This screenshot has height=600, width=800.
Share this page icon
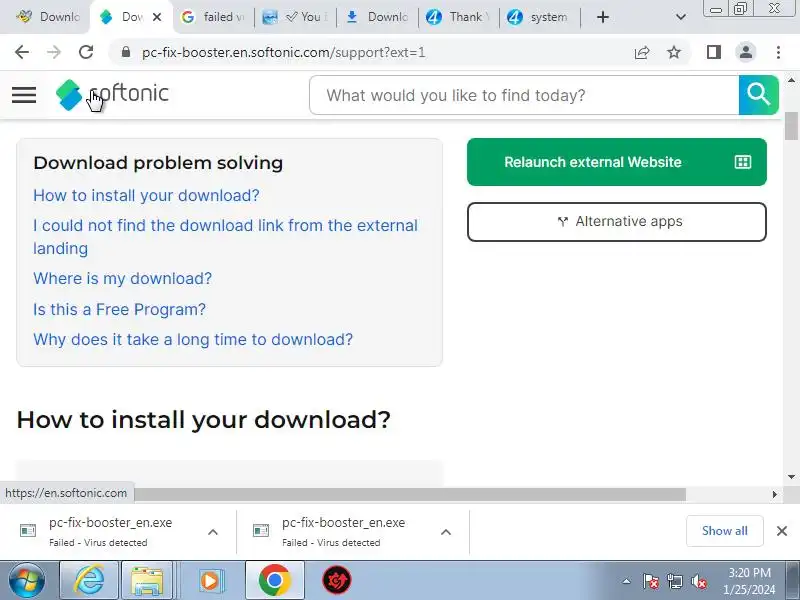[x=642, y=52]
